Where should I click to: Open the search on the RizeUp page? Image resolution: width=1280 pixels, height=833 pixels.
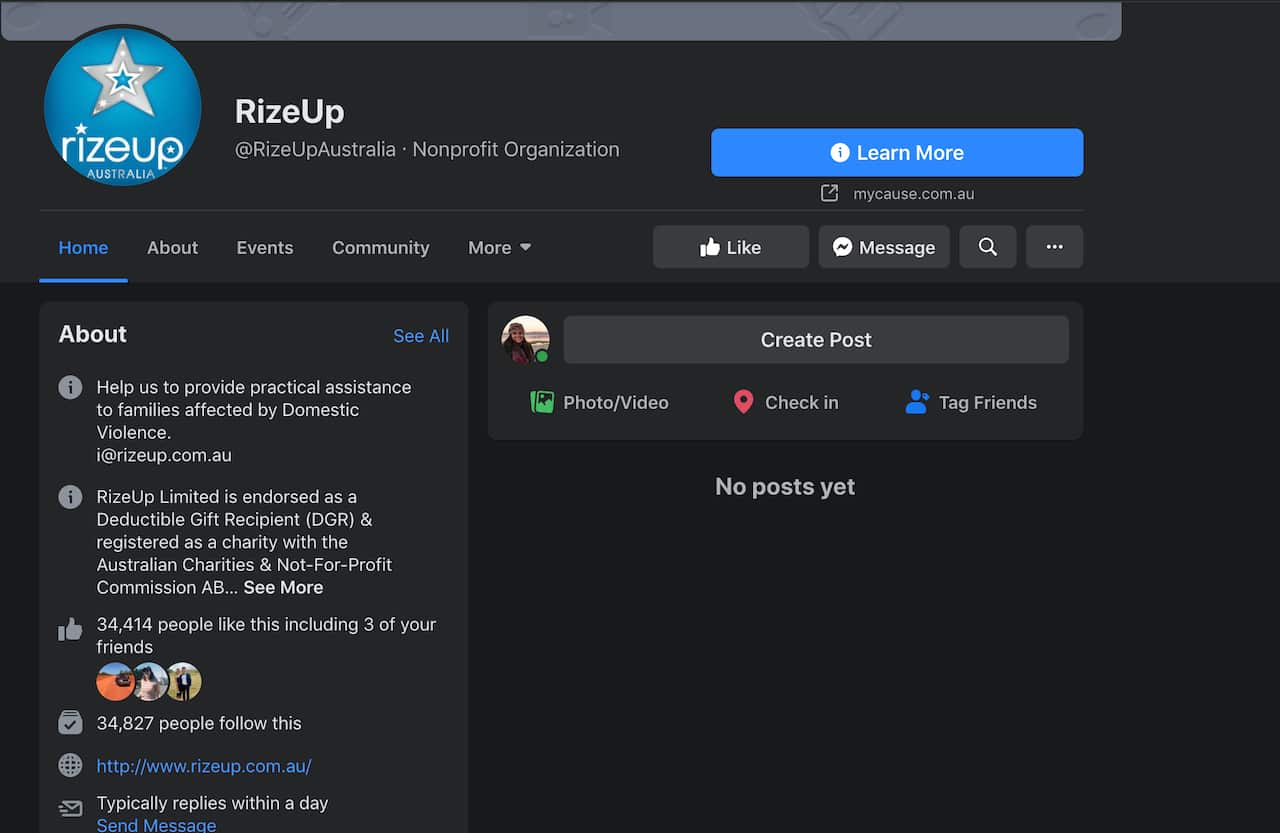tap(988, 247)
